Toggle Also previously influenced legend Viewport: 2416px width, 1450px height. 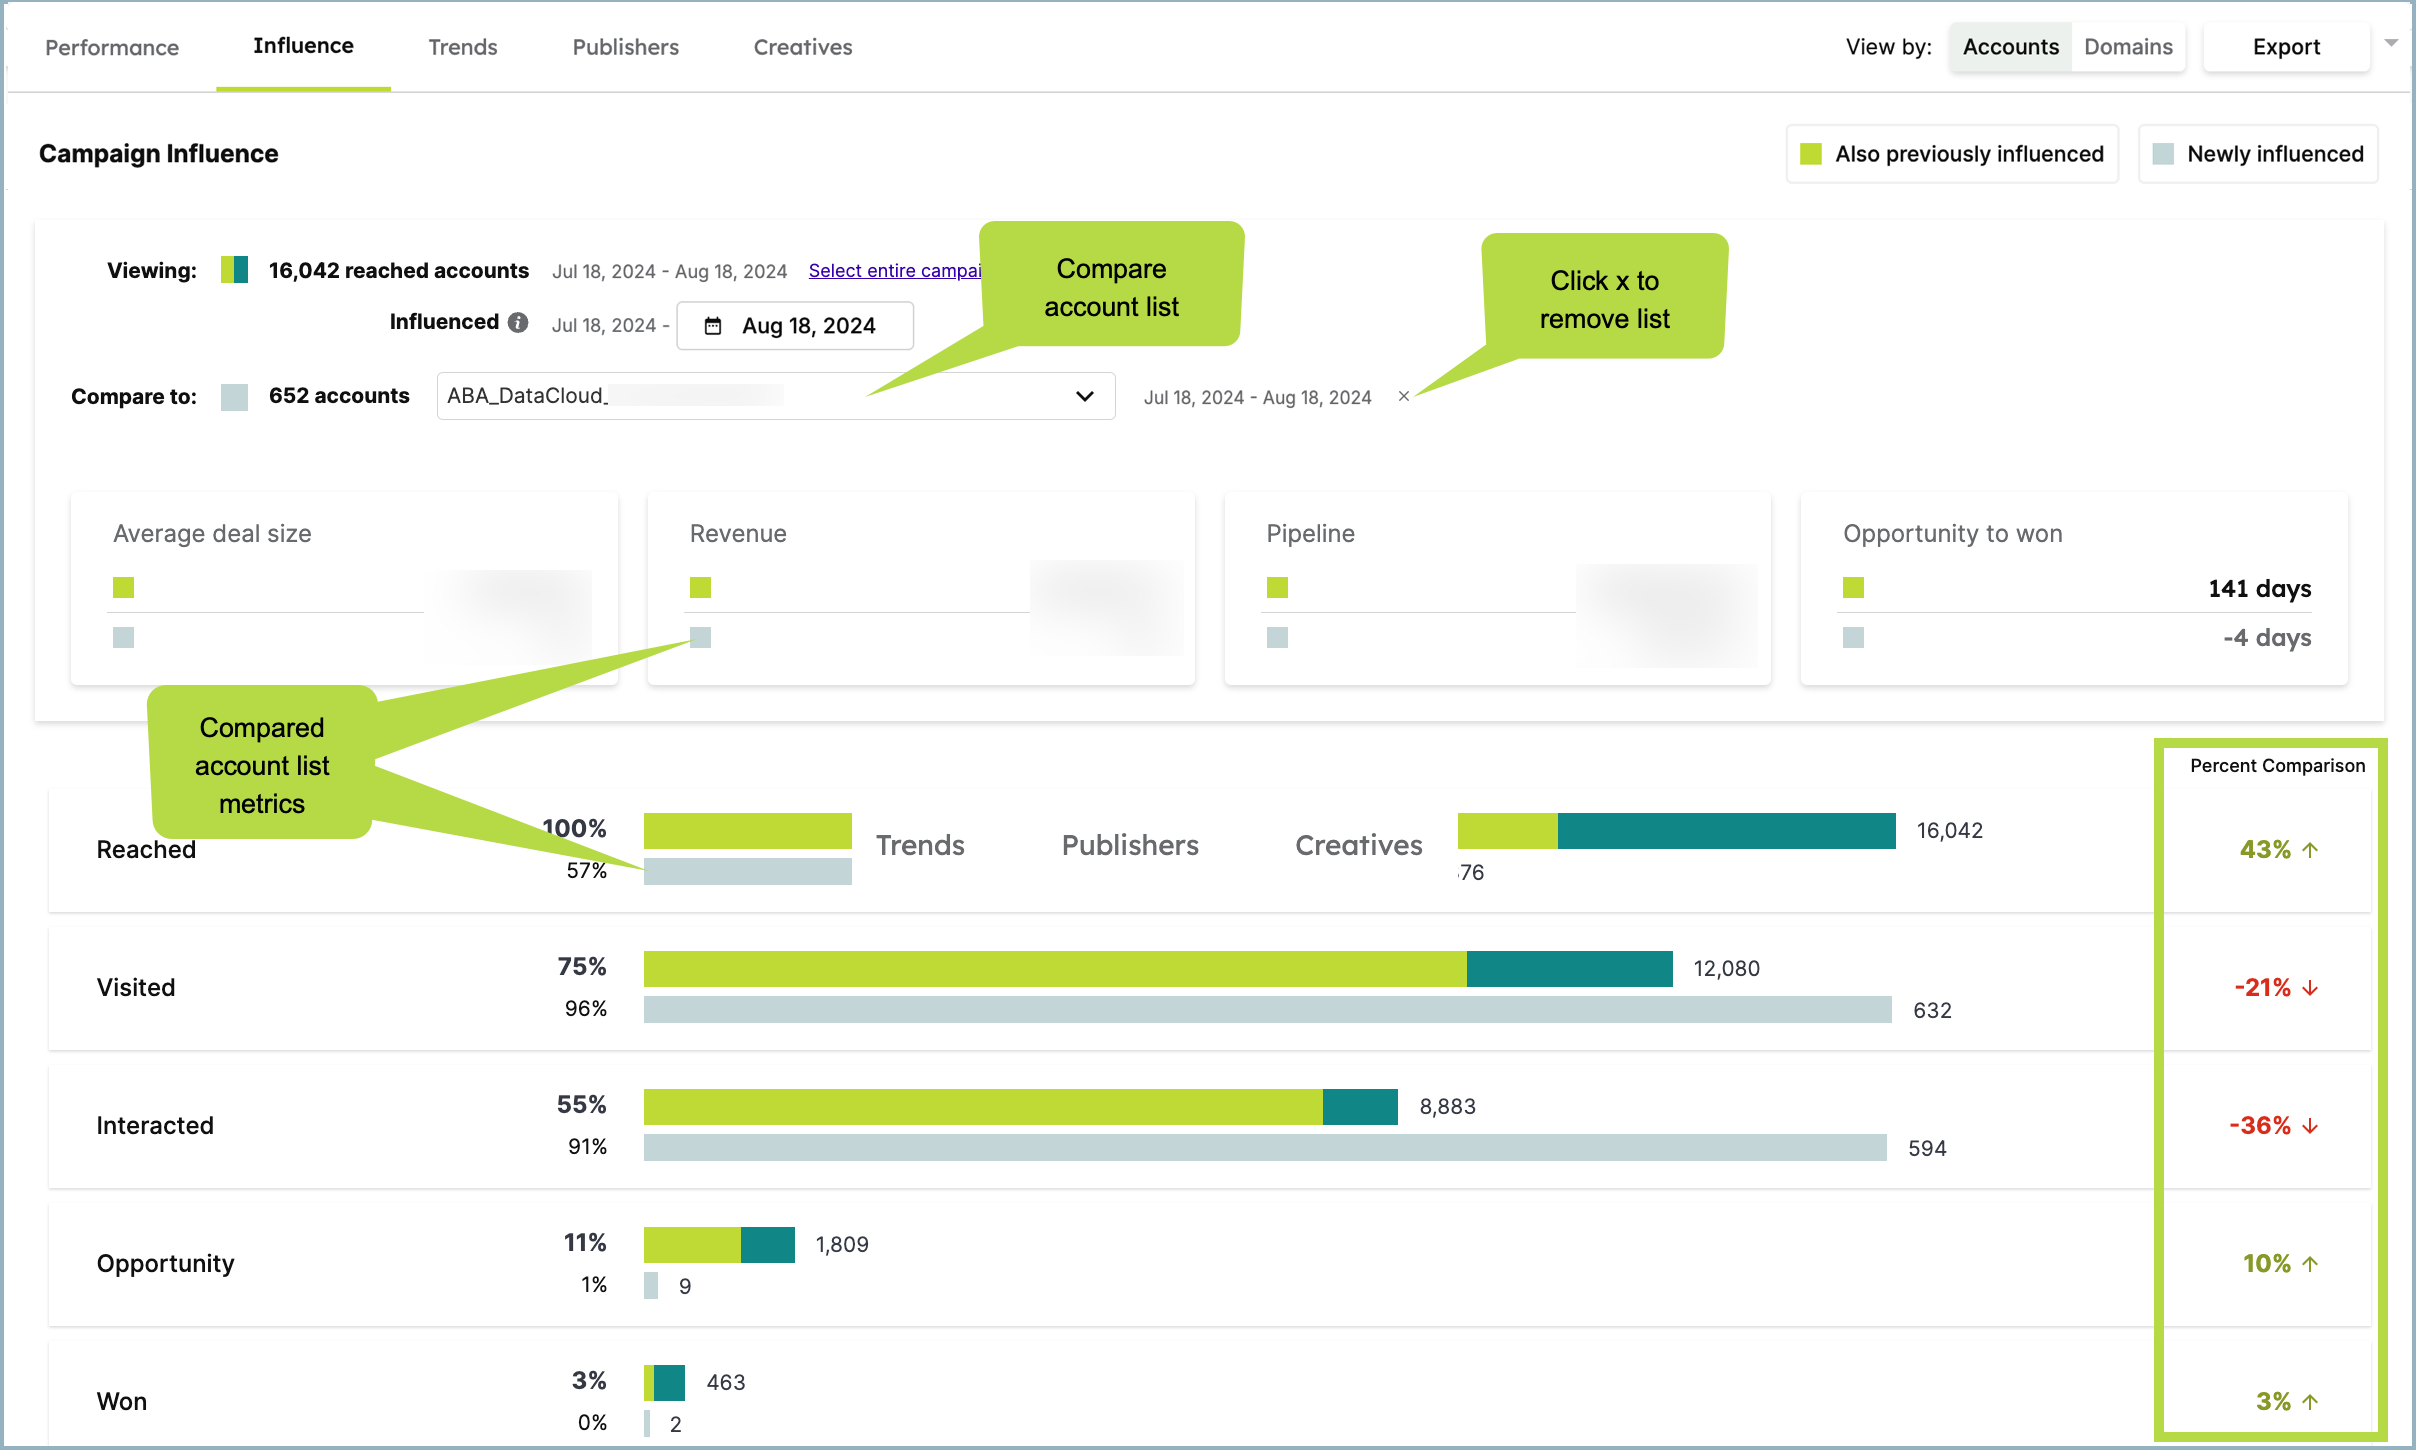tap(1952, 154)
